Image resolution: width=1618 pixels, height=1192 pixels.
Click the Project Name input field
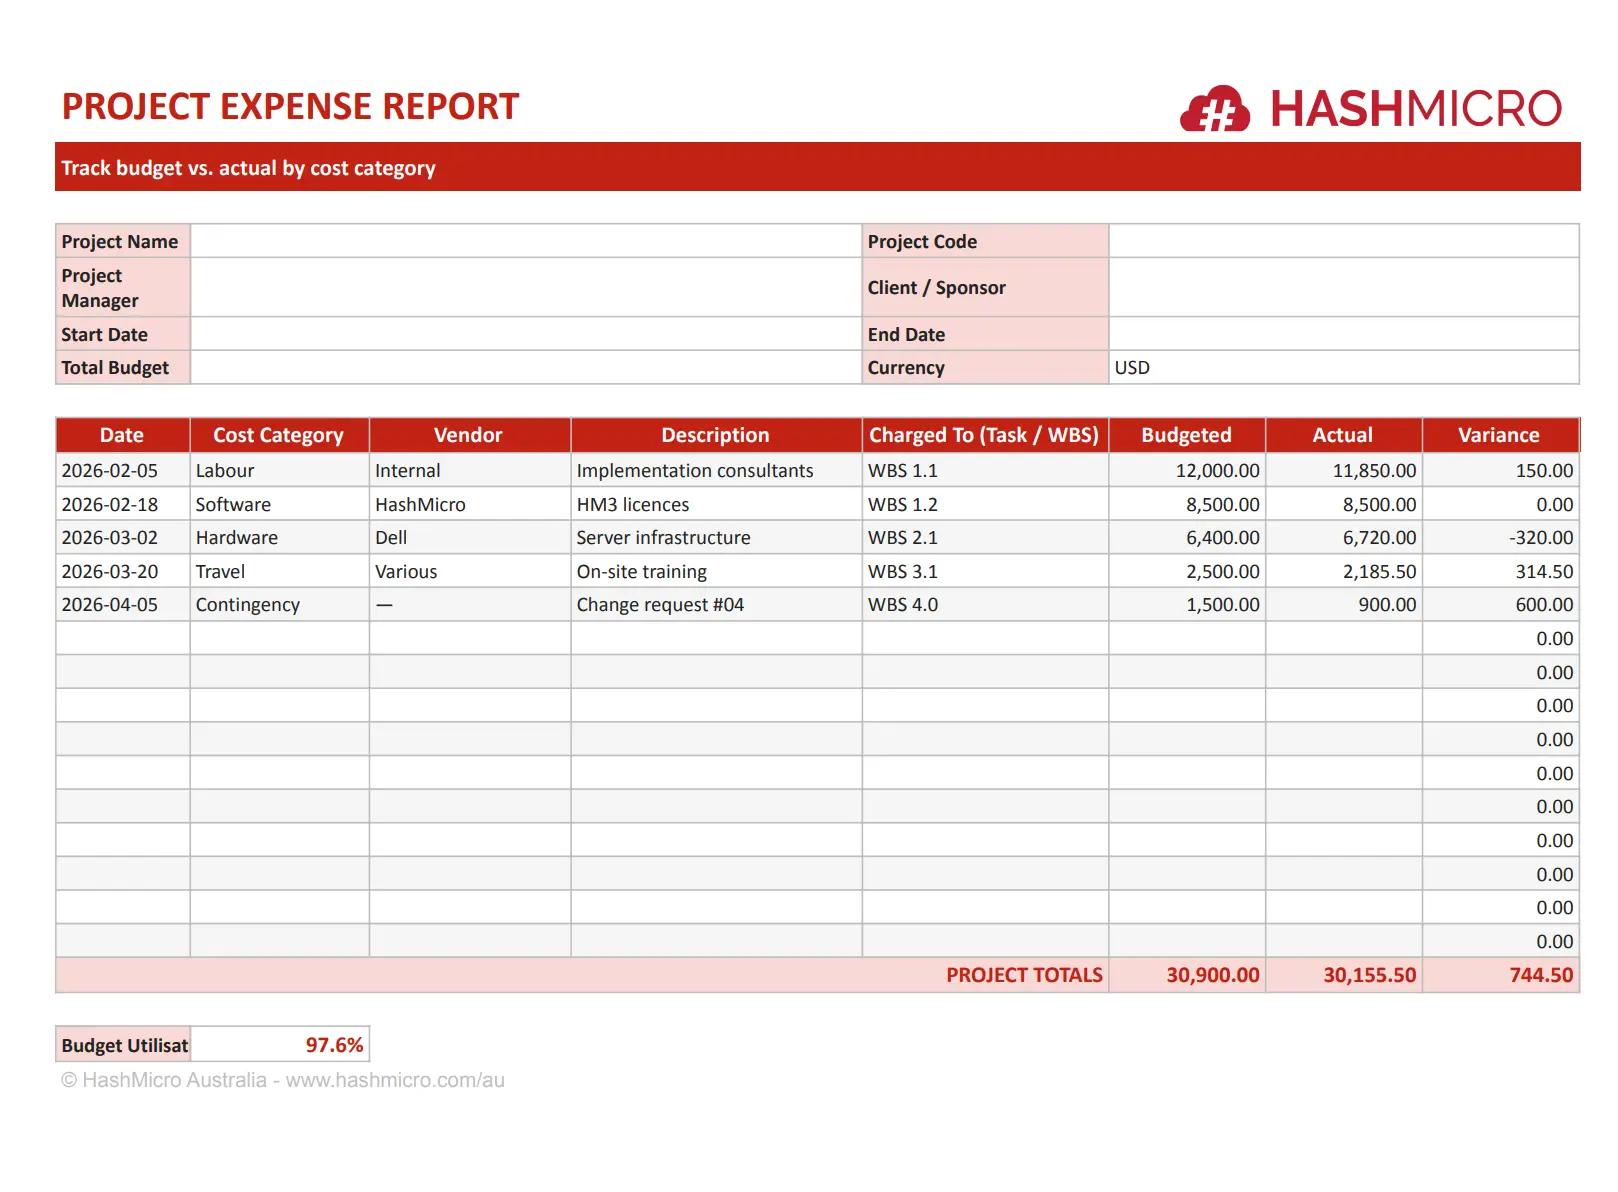pyautogui.click(x=525, y=241)
